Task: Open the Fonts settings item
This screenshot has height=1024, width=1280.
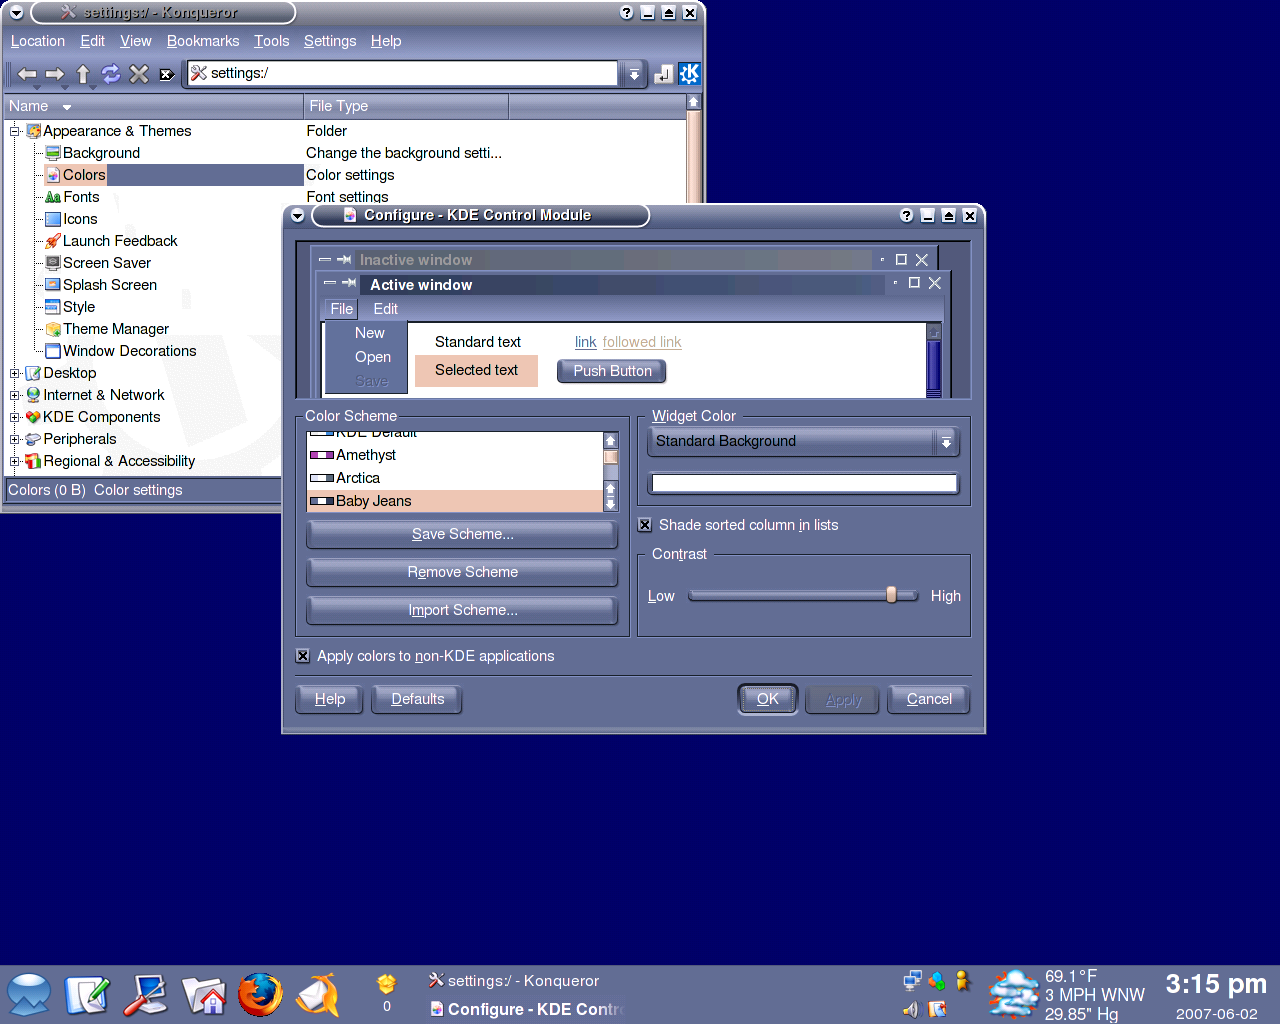Action: (x=81, y=197)
